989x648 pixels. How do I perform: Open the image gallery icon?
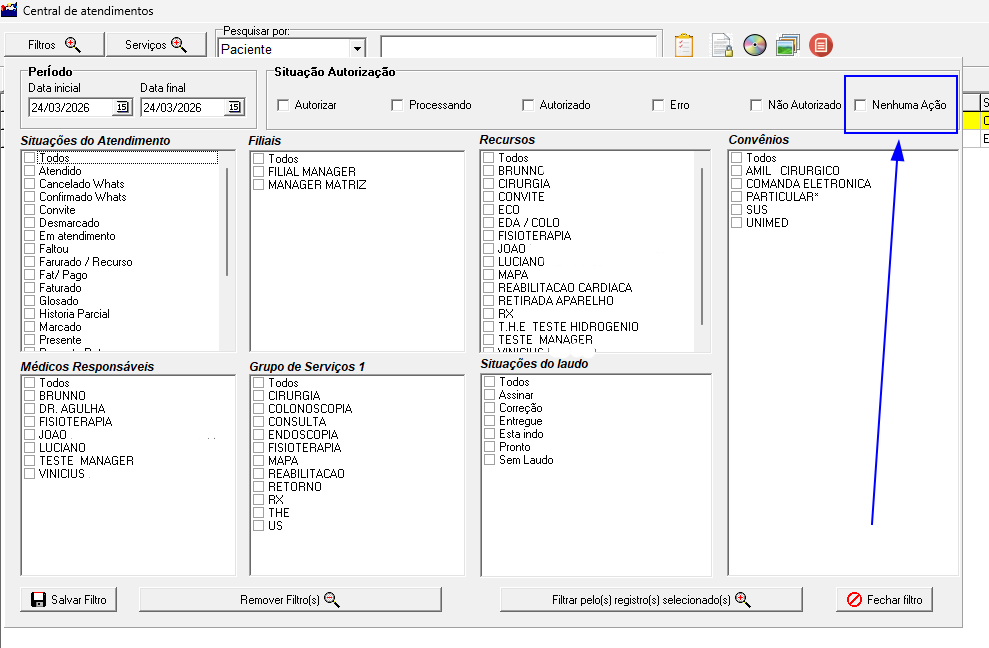[x=787, y=45]
